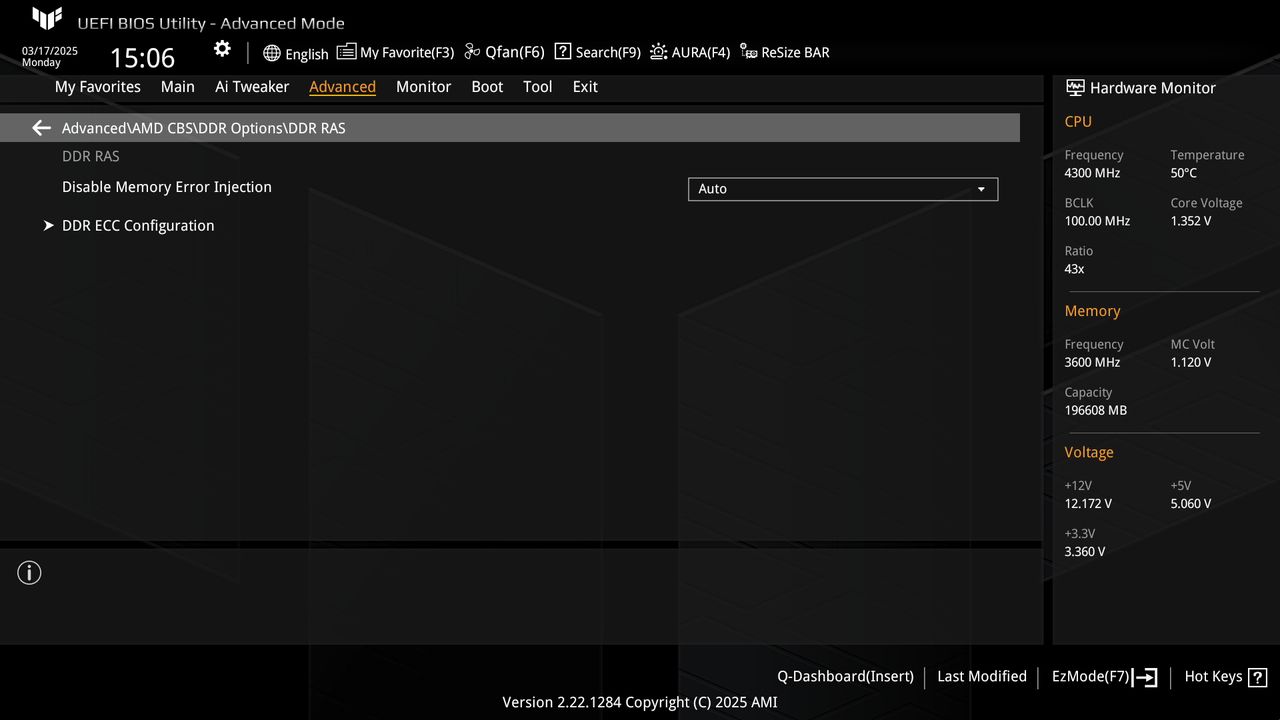
Task: Open Q-Dashboard(Insert)
Action: pos(845,677)
